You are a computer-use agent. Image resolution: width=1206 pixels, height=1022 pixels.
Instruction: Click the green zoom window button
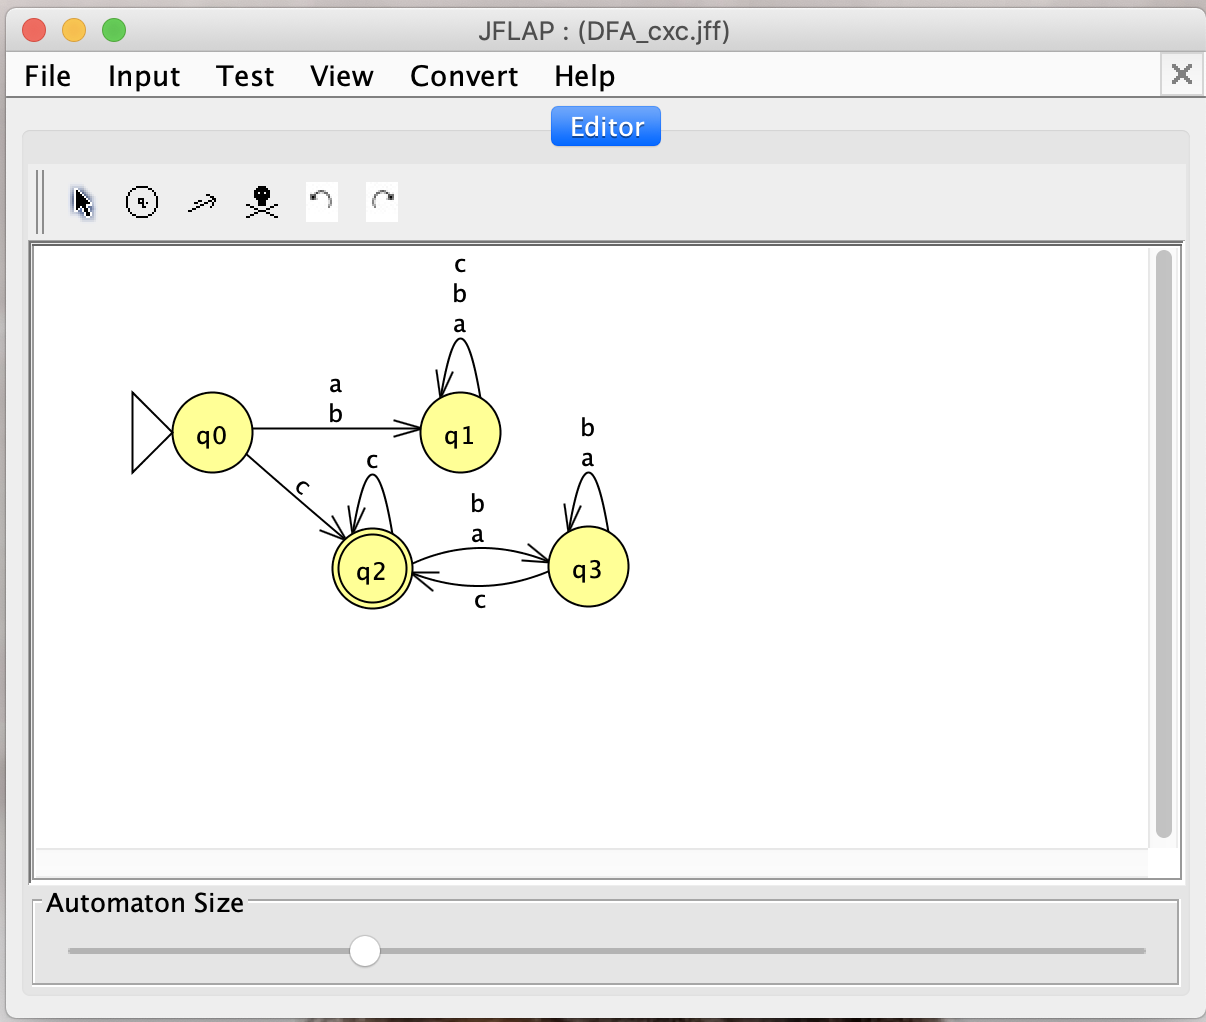[114, 30]
